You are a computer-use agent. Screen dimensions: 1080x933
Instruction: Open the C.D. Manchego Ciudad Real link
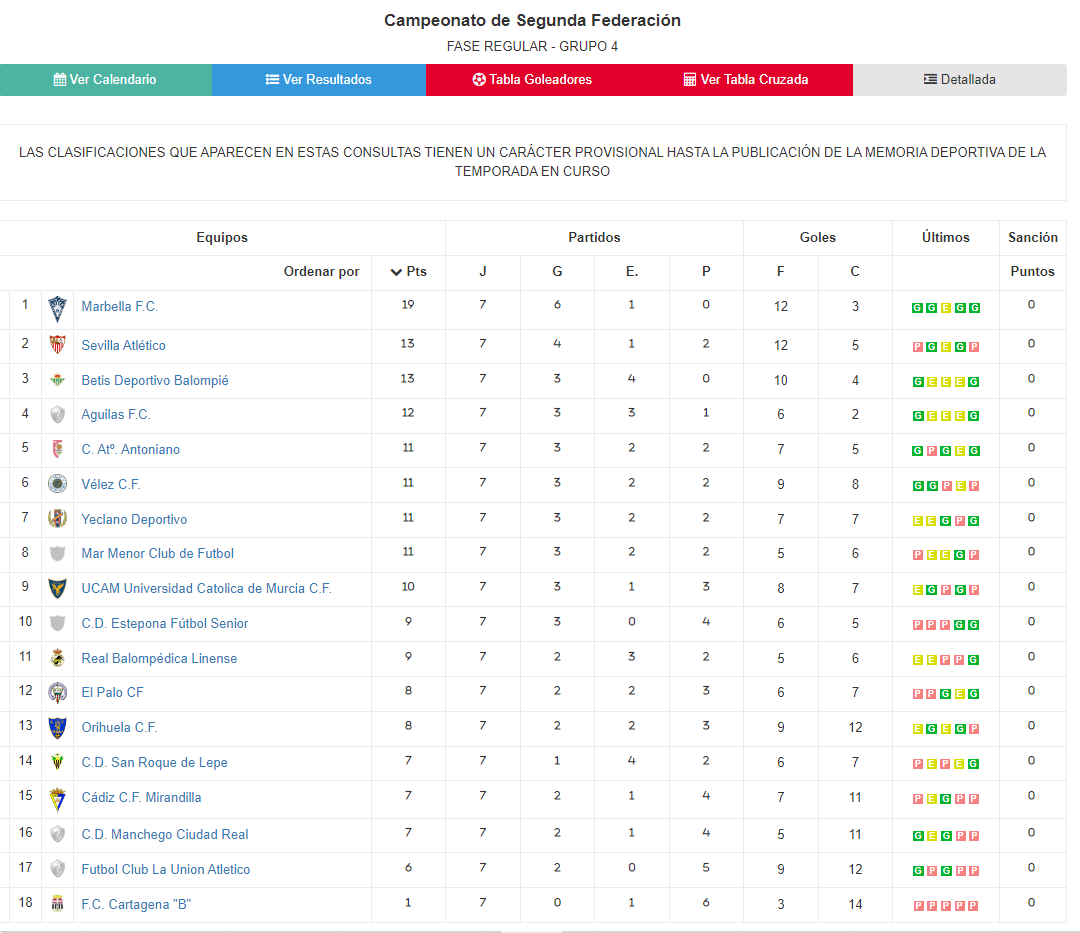pos(165,835)
